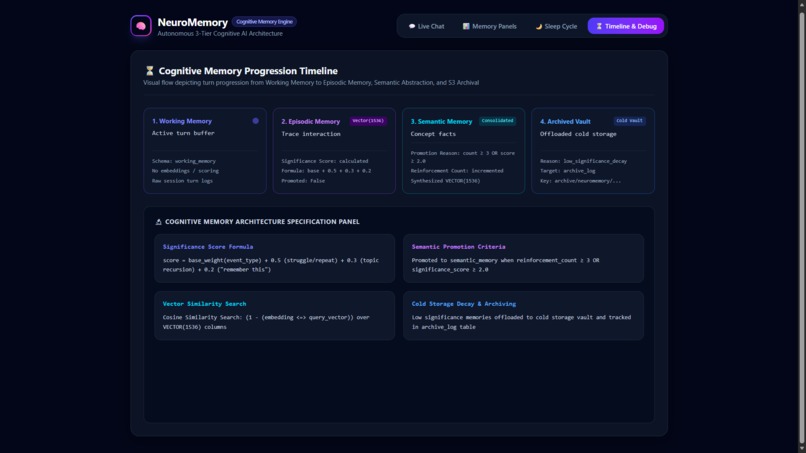The height and width of the screenshot is (453, 806).
Task: Click the 'Offloaded cold storage' text
Action: point(578,134)
